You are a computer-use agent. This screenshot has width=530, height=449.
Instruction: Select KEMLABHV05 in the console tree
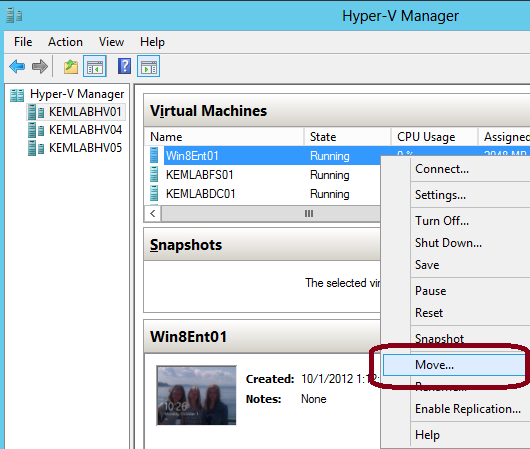pos(86,148)
